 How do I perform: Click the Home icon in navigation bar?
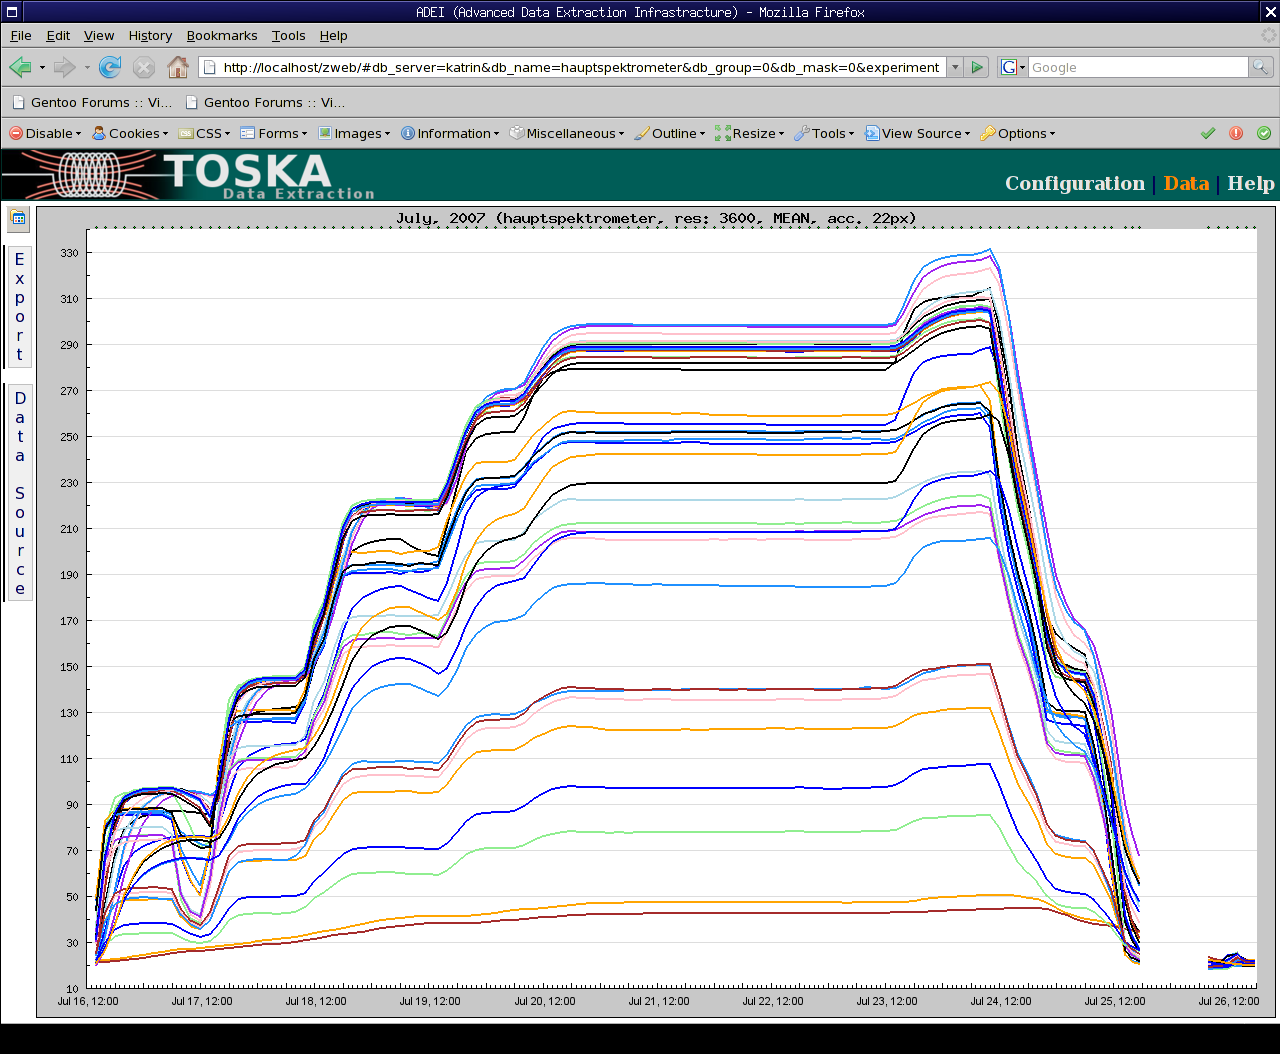click(x=178, y=67)
